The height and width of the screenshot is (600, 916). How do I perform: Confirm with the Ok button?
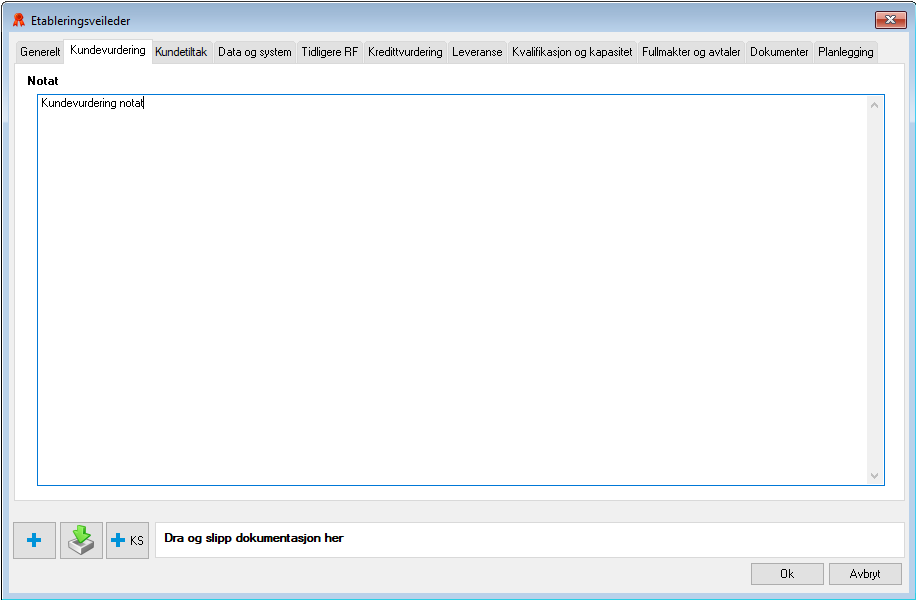tap(787, 574)
